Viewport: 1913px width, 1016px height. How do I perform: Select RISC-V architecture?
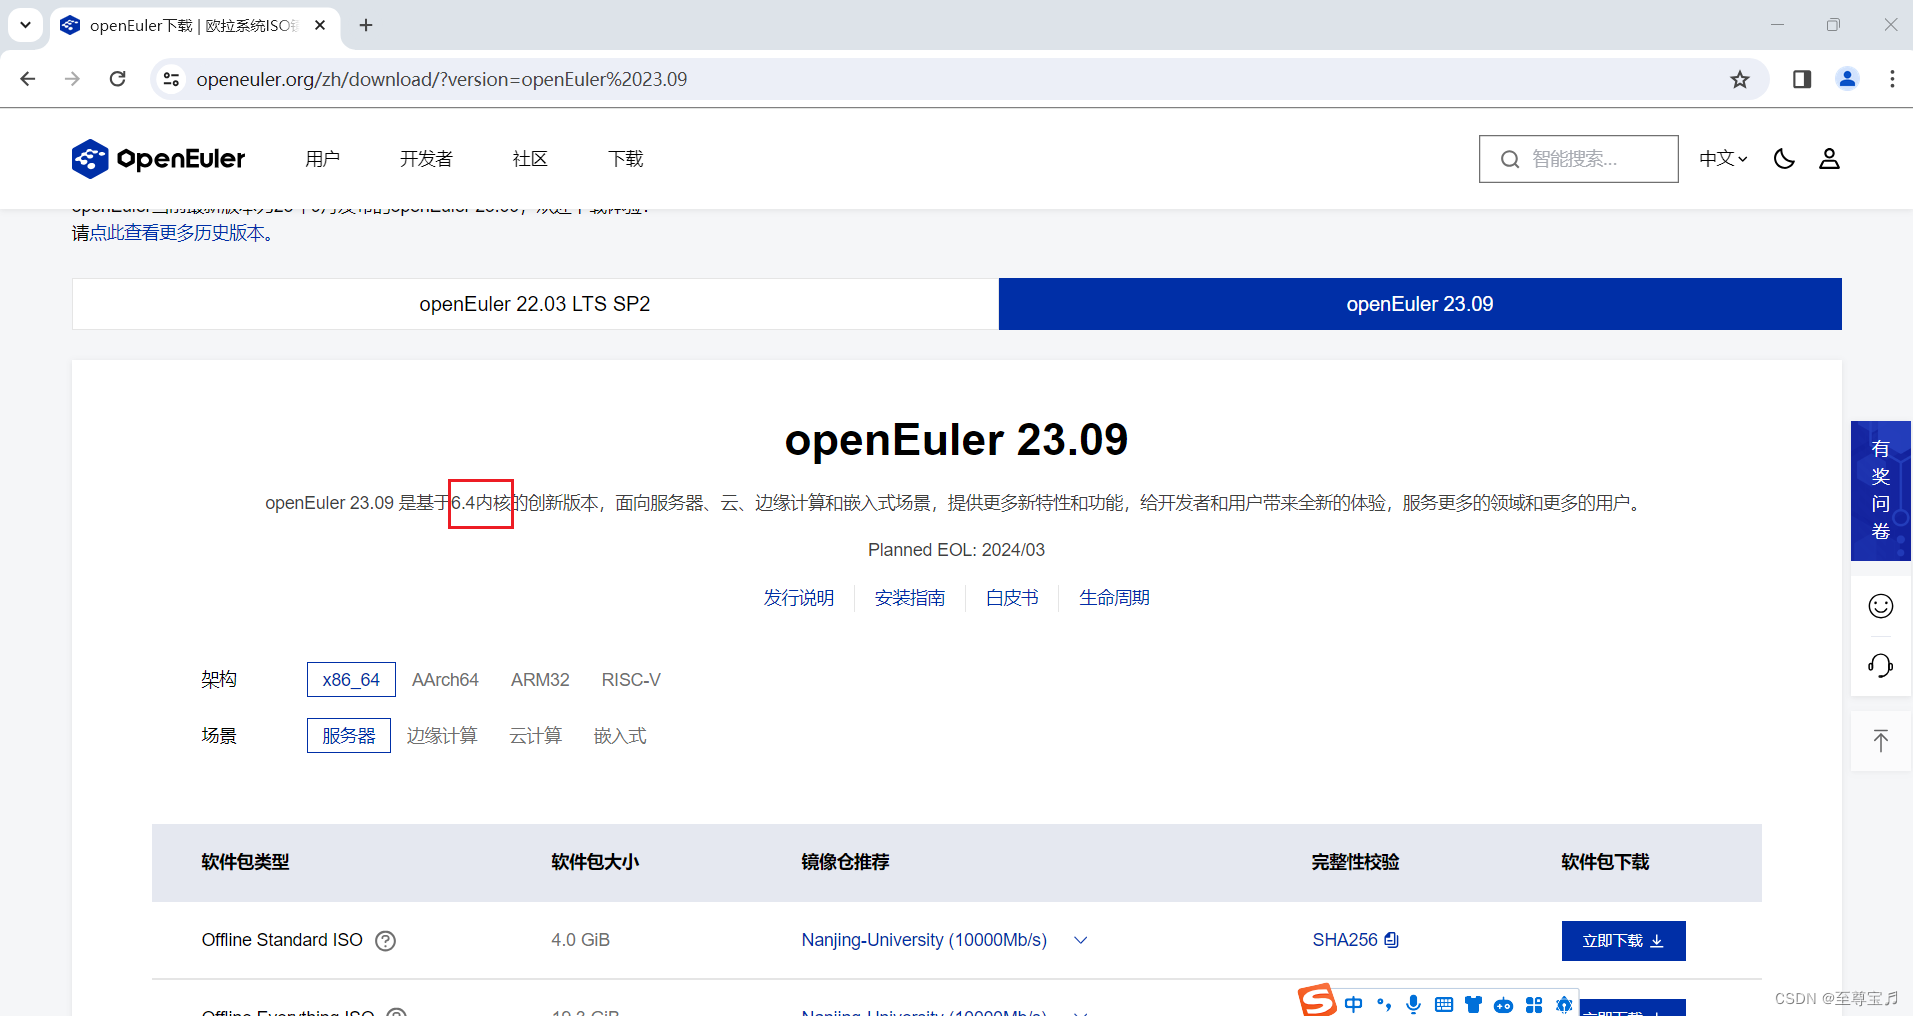pos(631,680)
